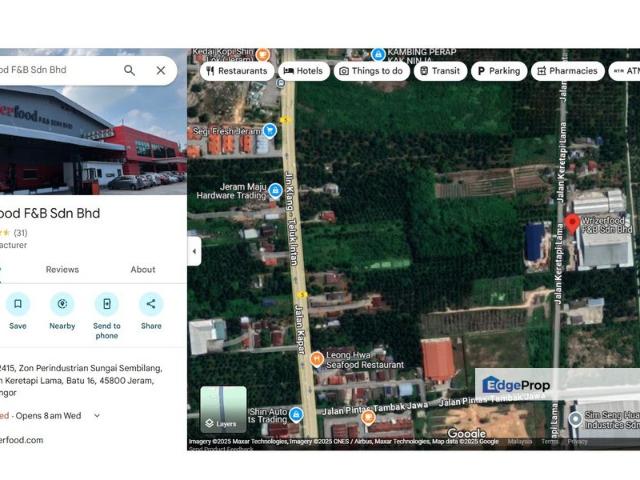Click restaurant marker on Jalan Pintas Tambak Jawa
640x480 pixels.
coord(368,417)
